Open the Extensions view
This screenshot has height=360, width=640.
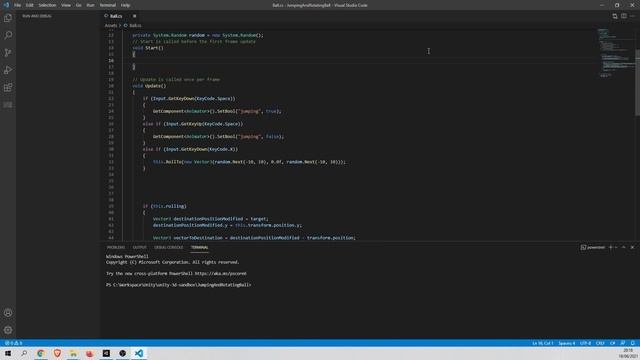click(x=8, y=87)
